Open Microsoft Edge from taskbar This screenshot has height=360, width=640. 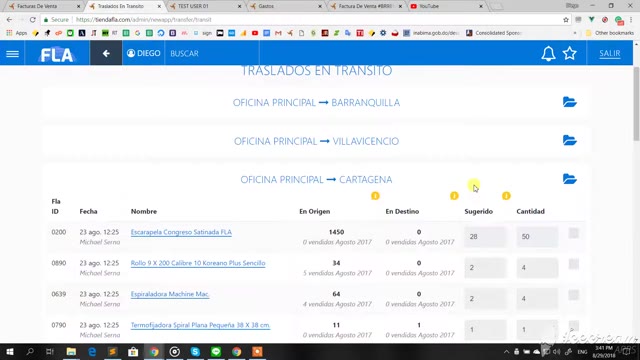tap(92, 351)
